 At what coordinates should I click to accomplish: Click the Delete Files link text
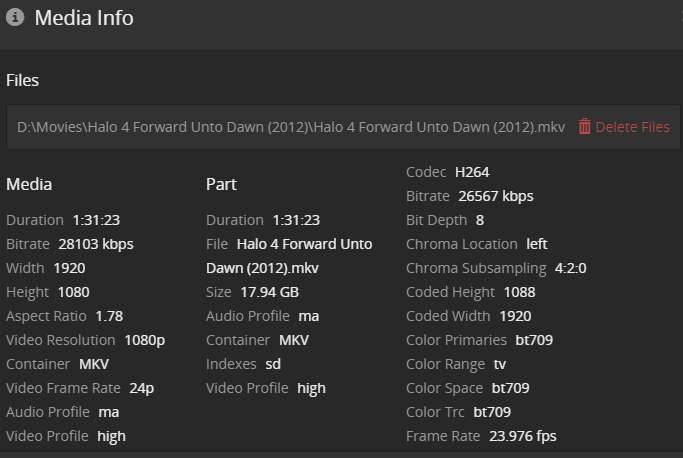pyautogui.click(x=632, y=127)
